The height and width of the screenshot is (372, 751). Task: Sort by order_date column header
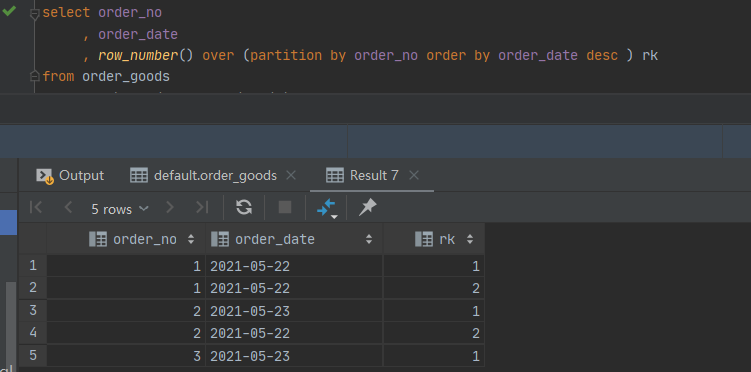294,239
